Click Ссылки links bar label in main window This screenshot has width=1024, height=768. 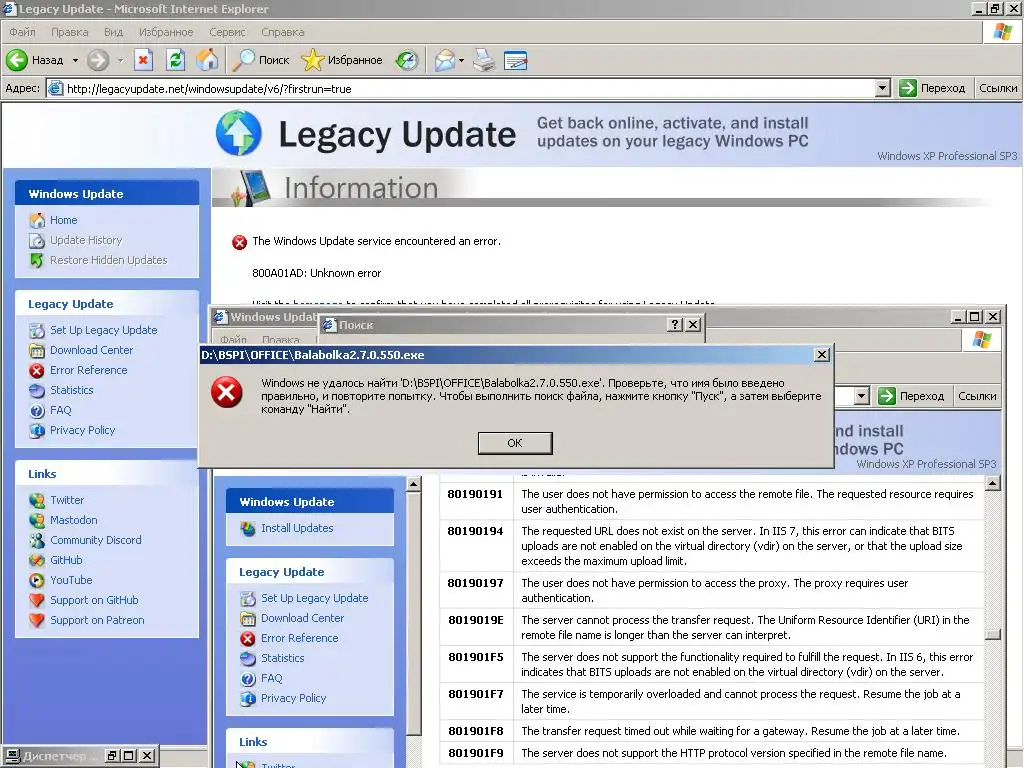tap(998, 88)
